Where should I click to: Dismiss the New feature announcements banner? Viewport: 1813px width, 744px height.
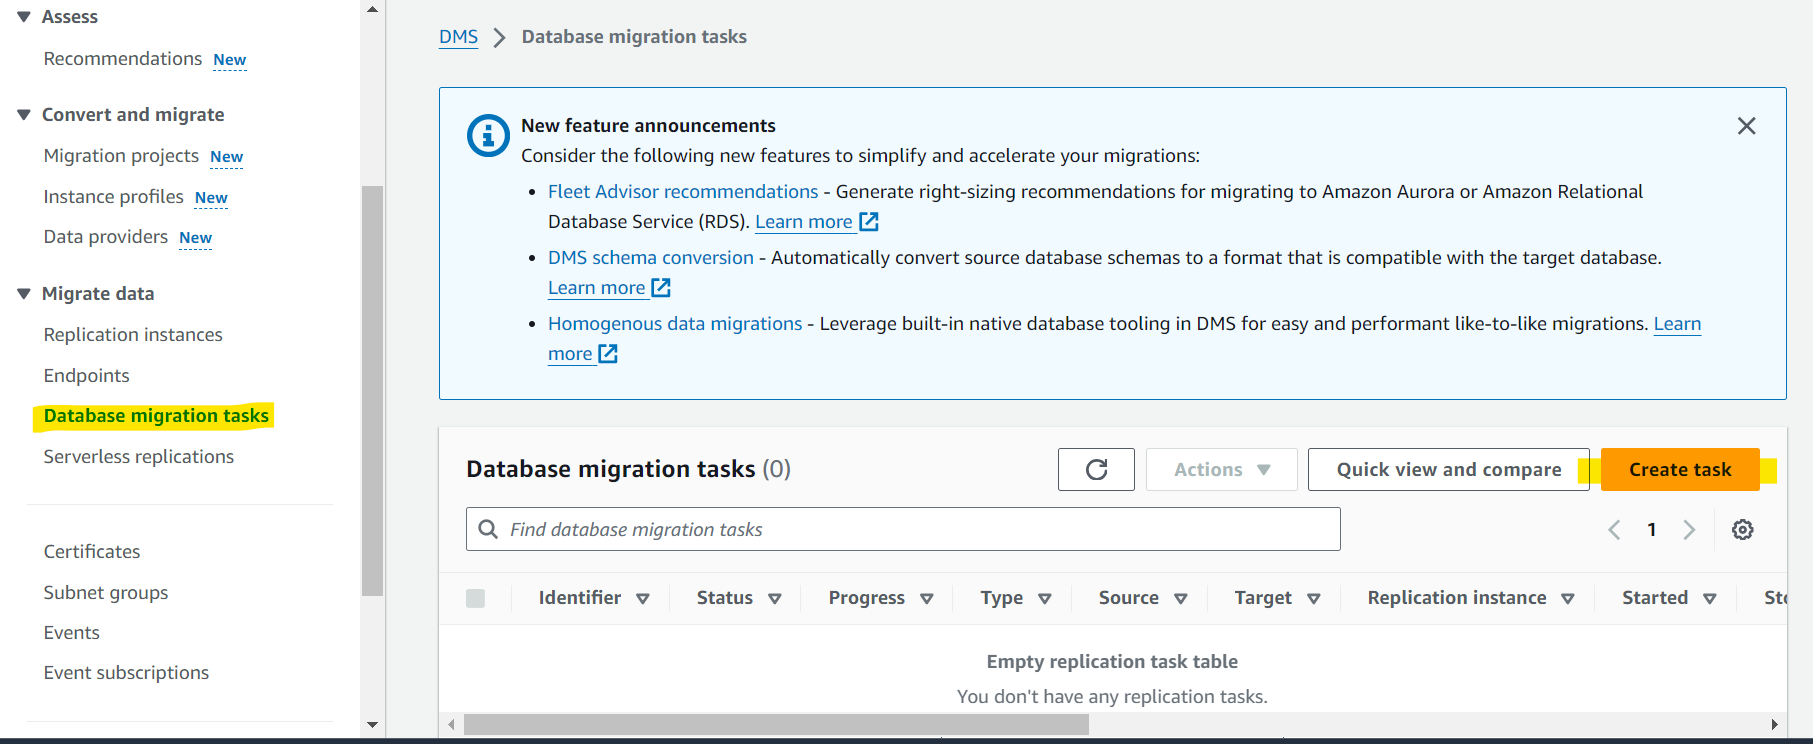(x=1746, y=126)
